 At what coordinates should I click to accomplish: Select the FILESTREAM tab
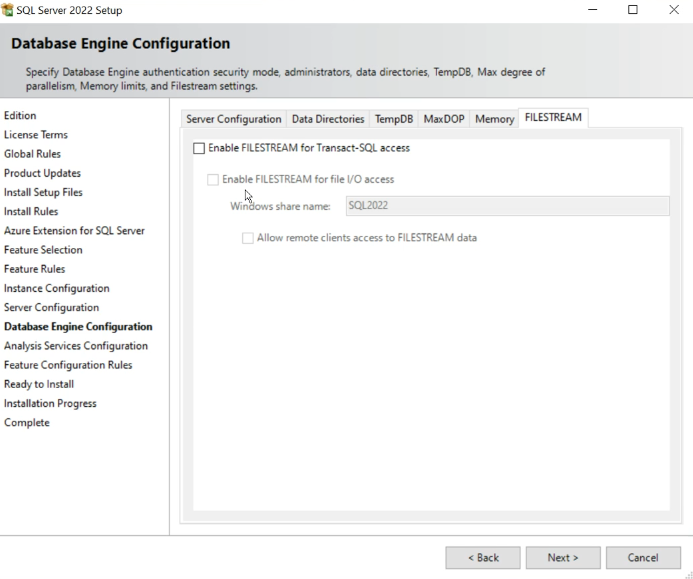[553, 118]
